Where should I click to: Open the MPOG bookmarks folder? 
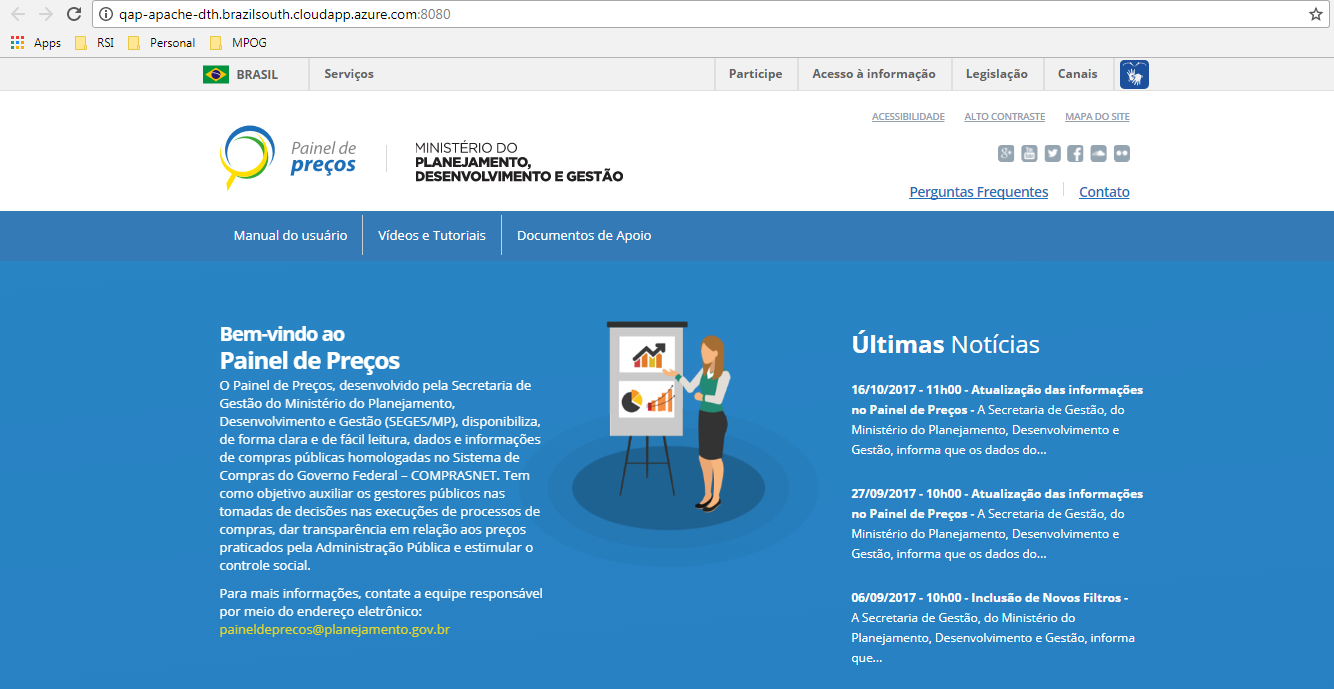(238, 43)
